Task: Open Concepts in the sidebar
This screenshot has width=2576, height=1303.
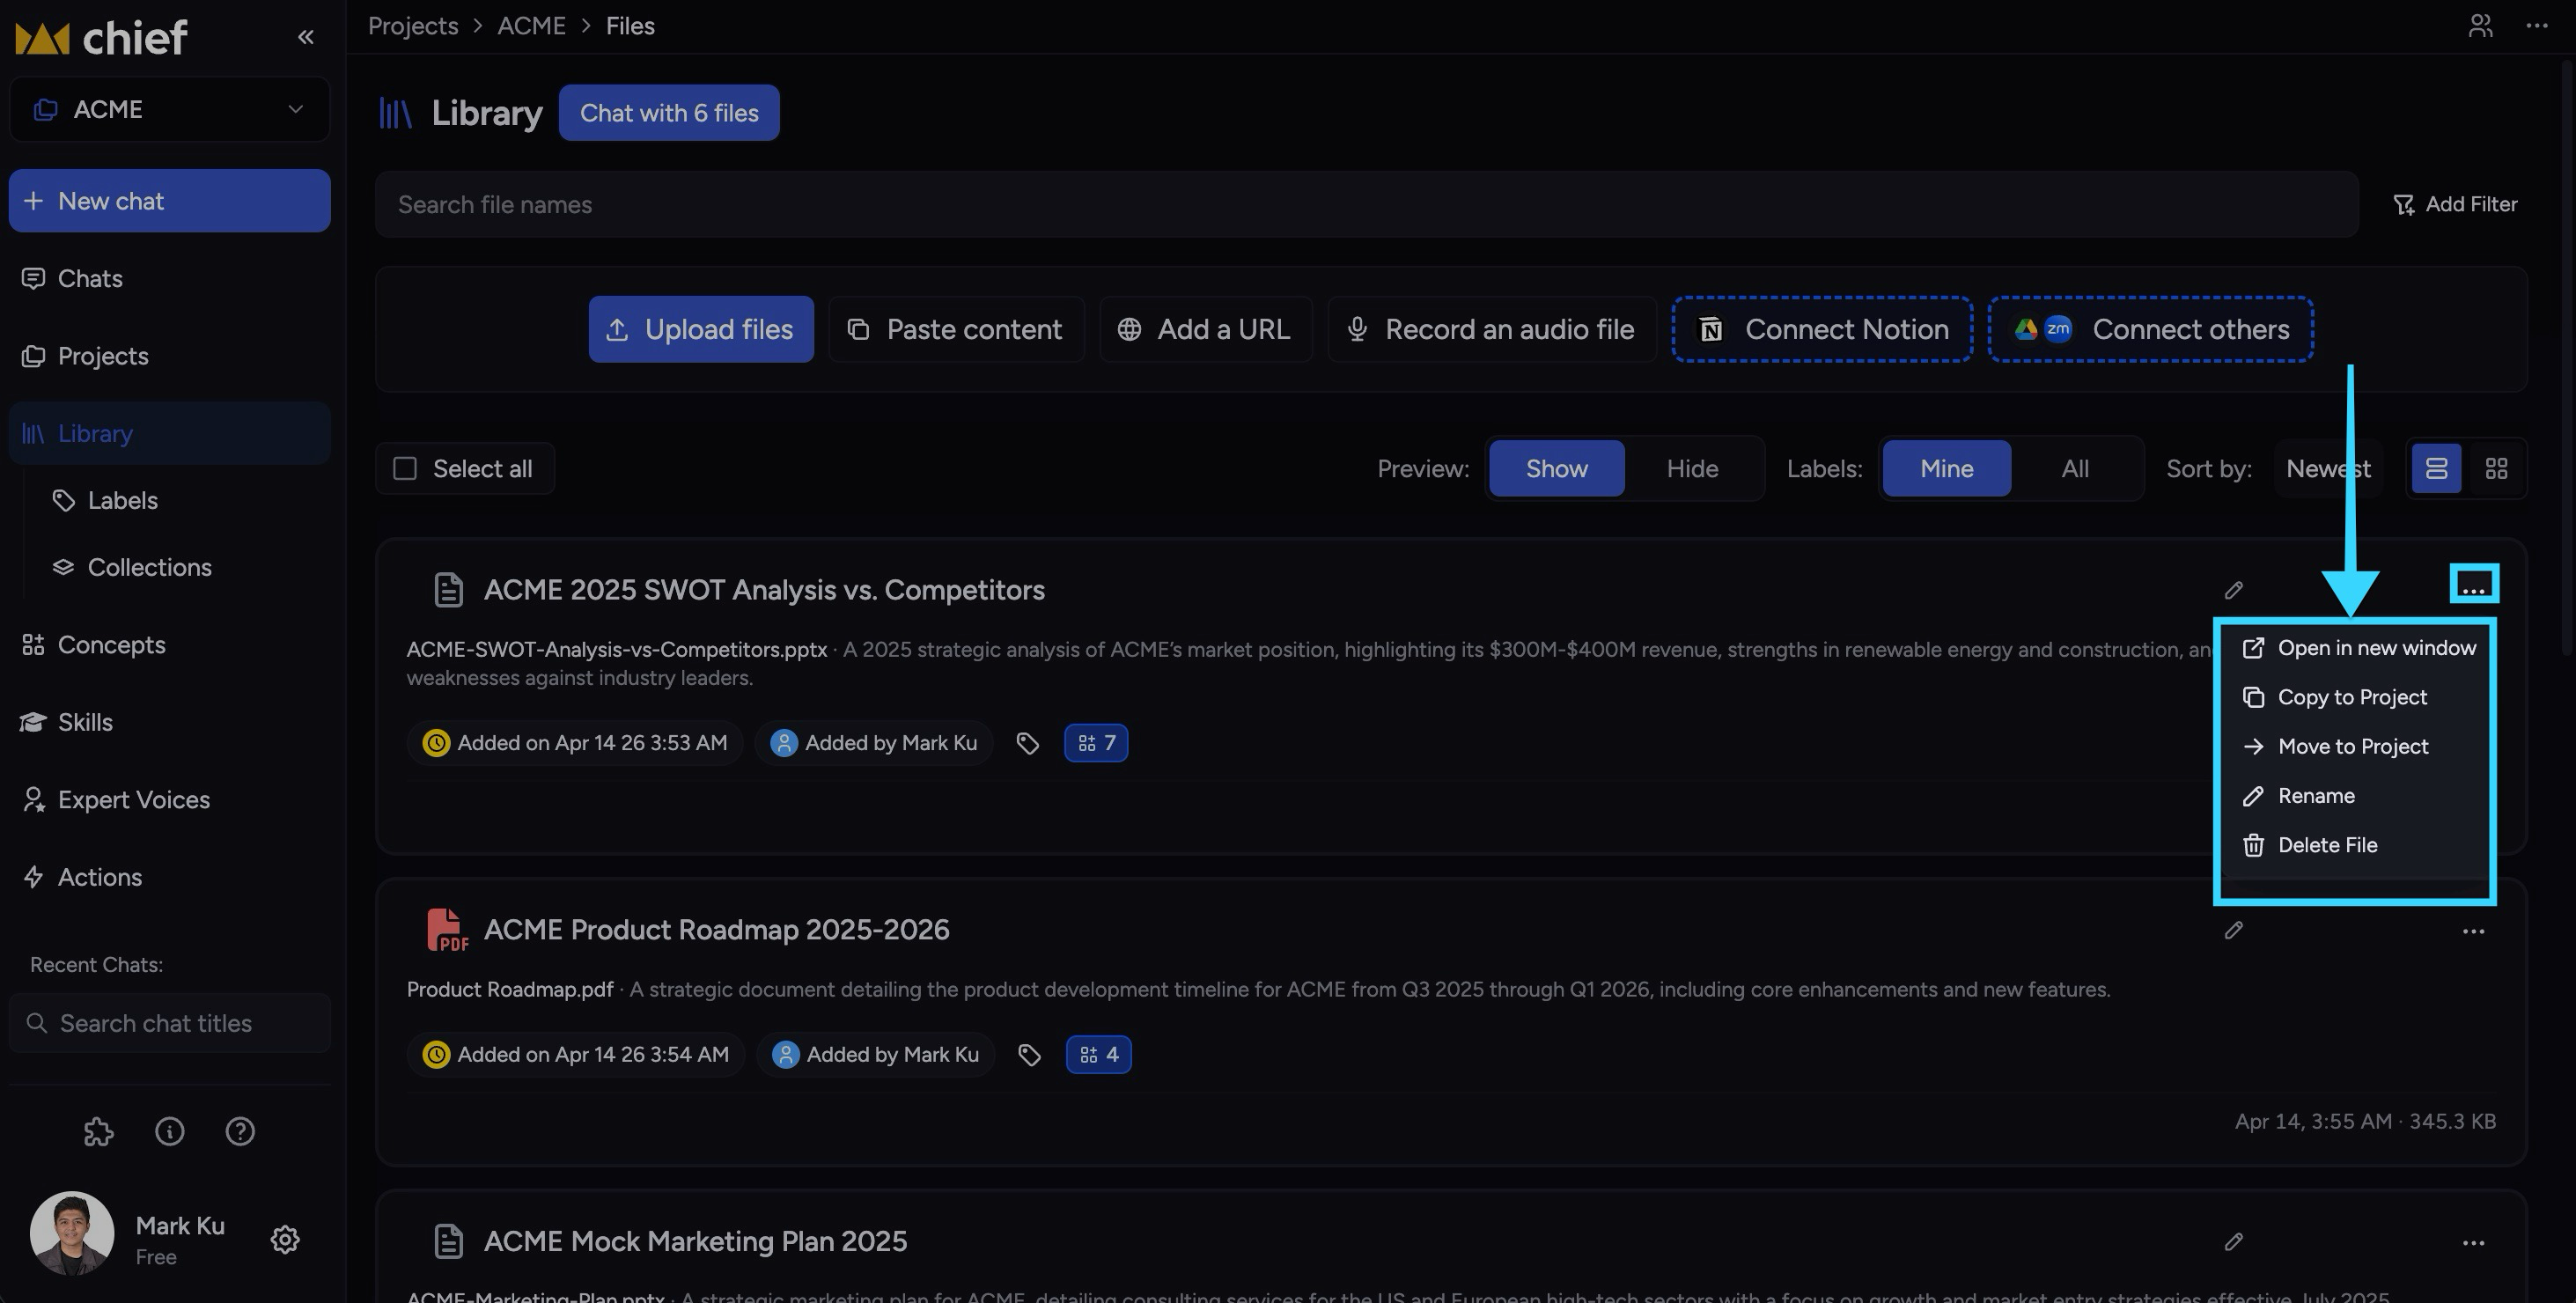Action: [x=169, y=645]
